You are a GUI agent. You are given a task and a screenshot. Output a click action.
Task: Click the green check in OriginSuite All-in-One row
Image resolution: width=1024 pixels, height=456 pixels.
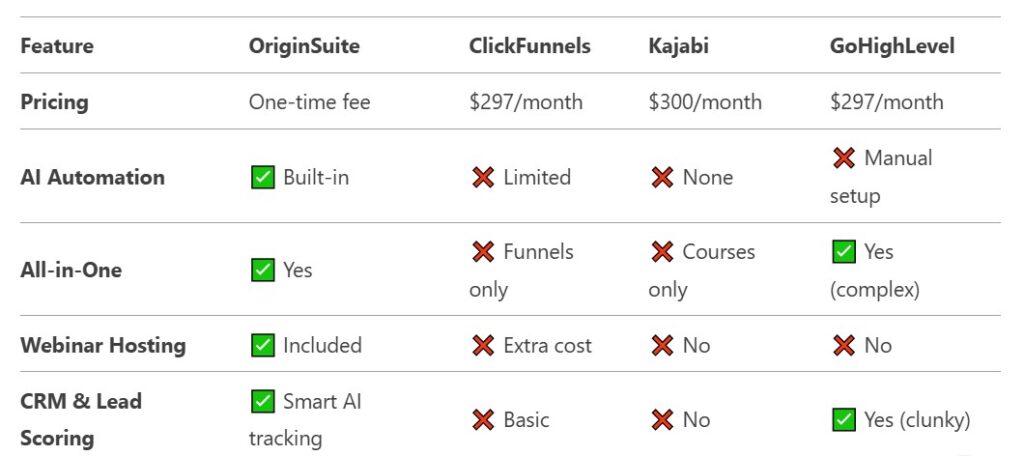263,270
